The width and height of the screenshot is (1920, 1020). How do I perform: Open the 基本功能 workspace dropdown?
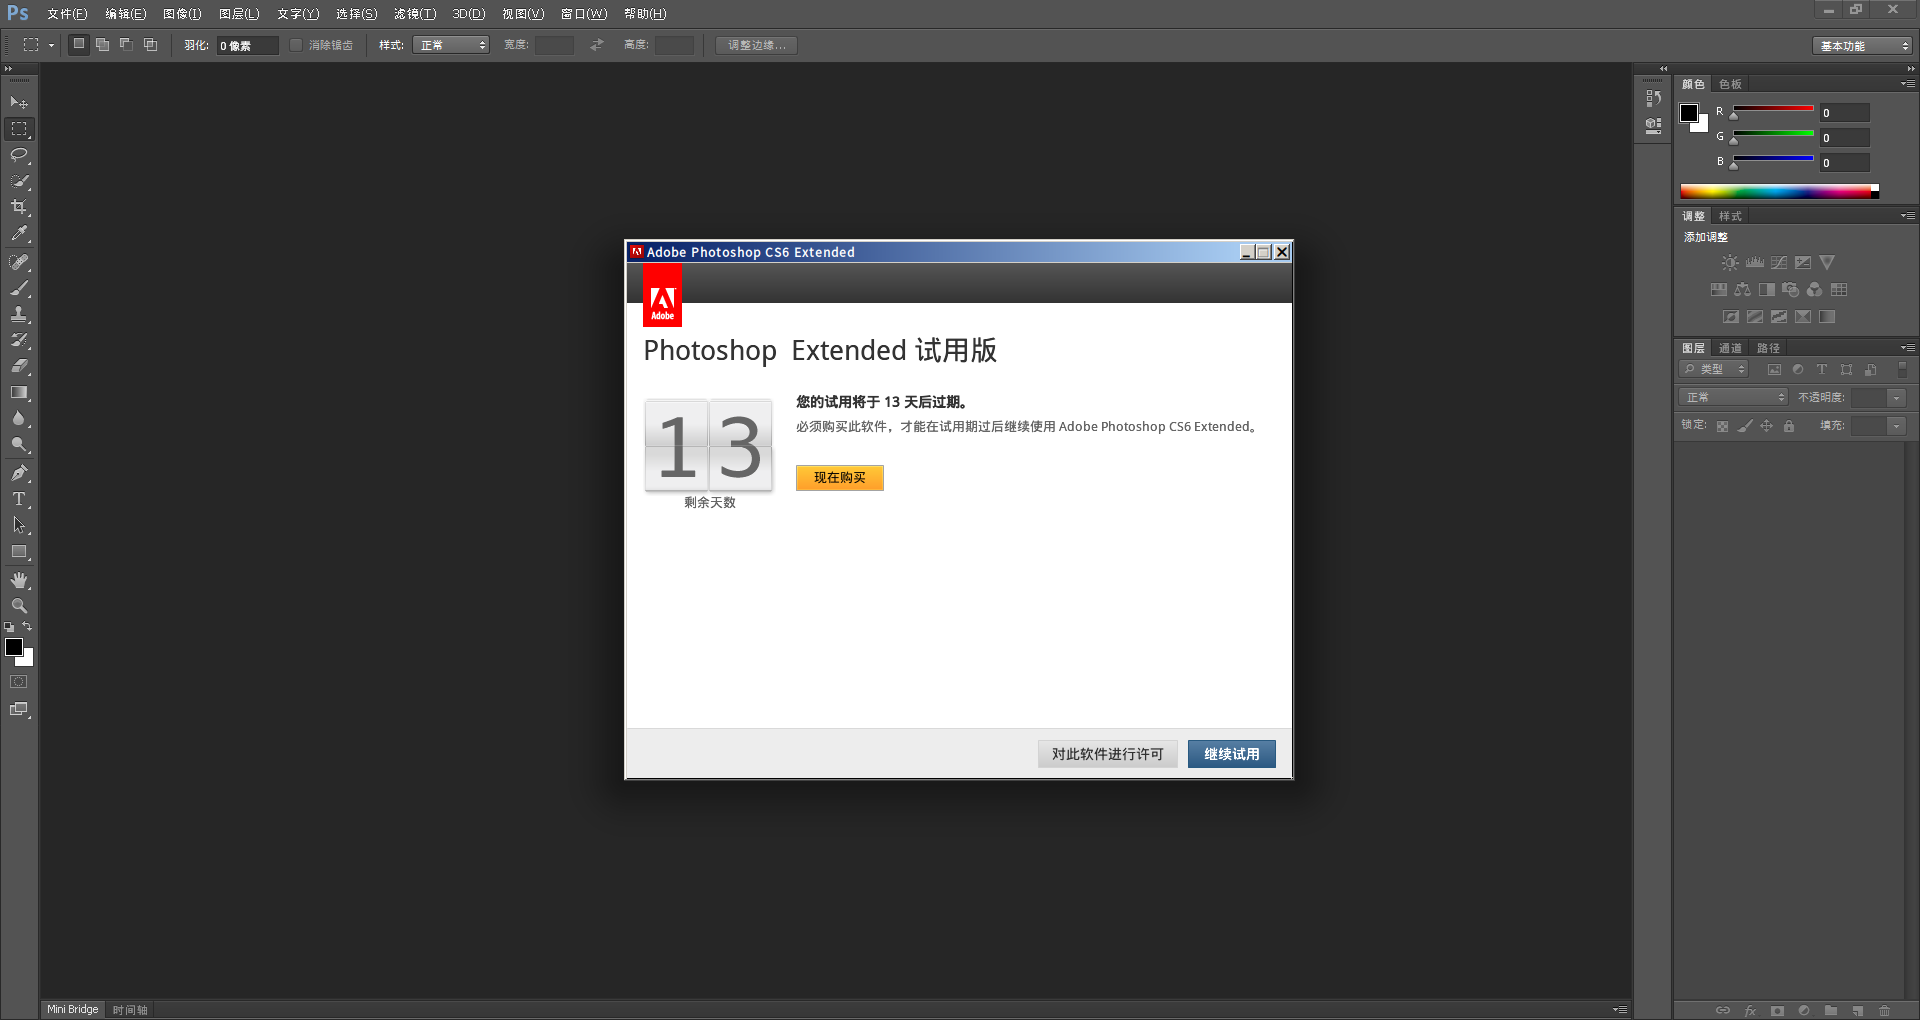click(x=1862, y=46)
